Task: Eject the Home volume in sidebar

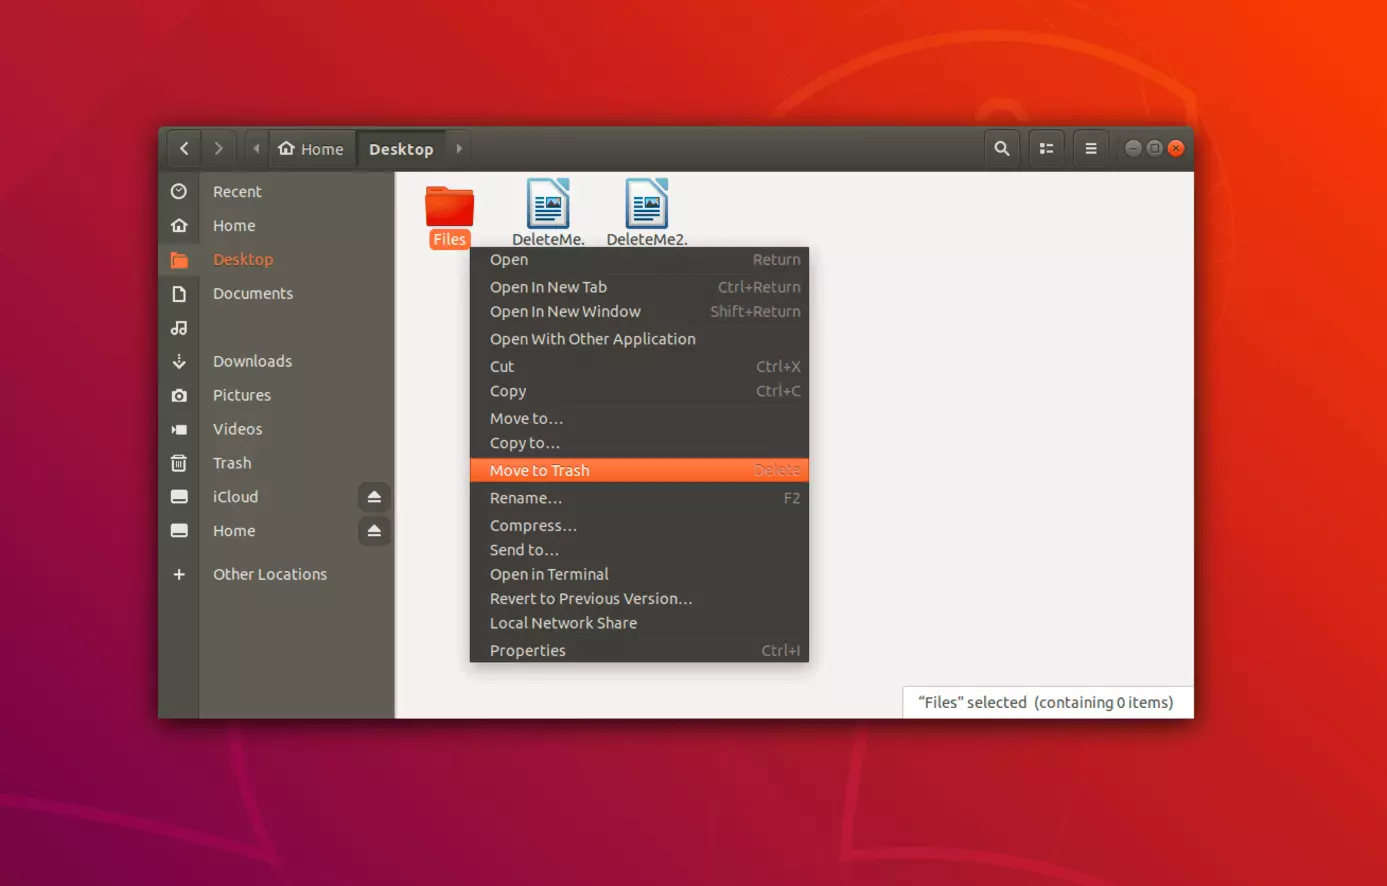Action: tap(374, 531)
